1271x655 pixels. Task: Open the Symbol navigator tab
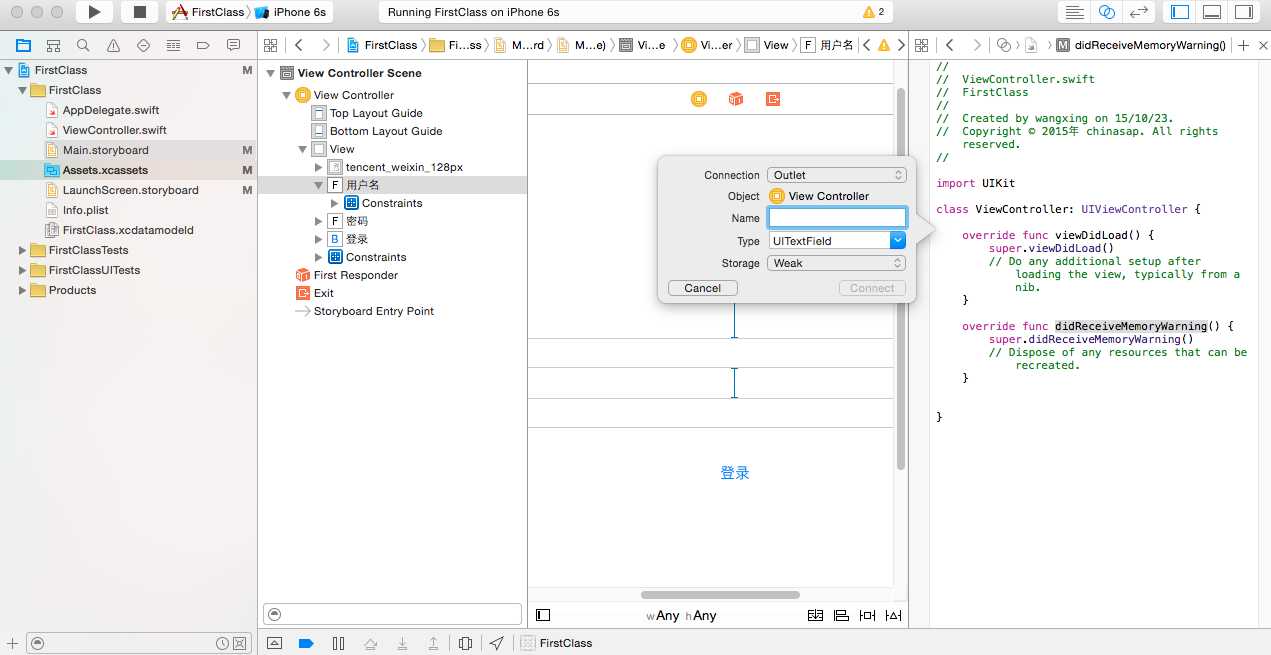click(x=54, y=45)
